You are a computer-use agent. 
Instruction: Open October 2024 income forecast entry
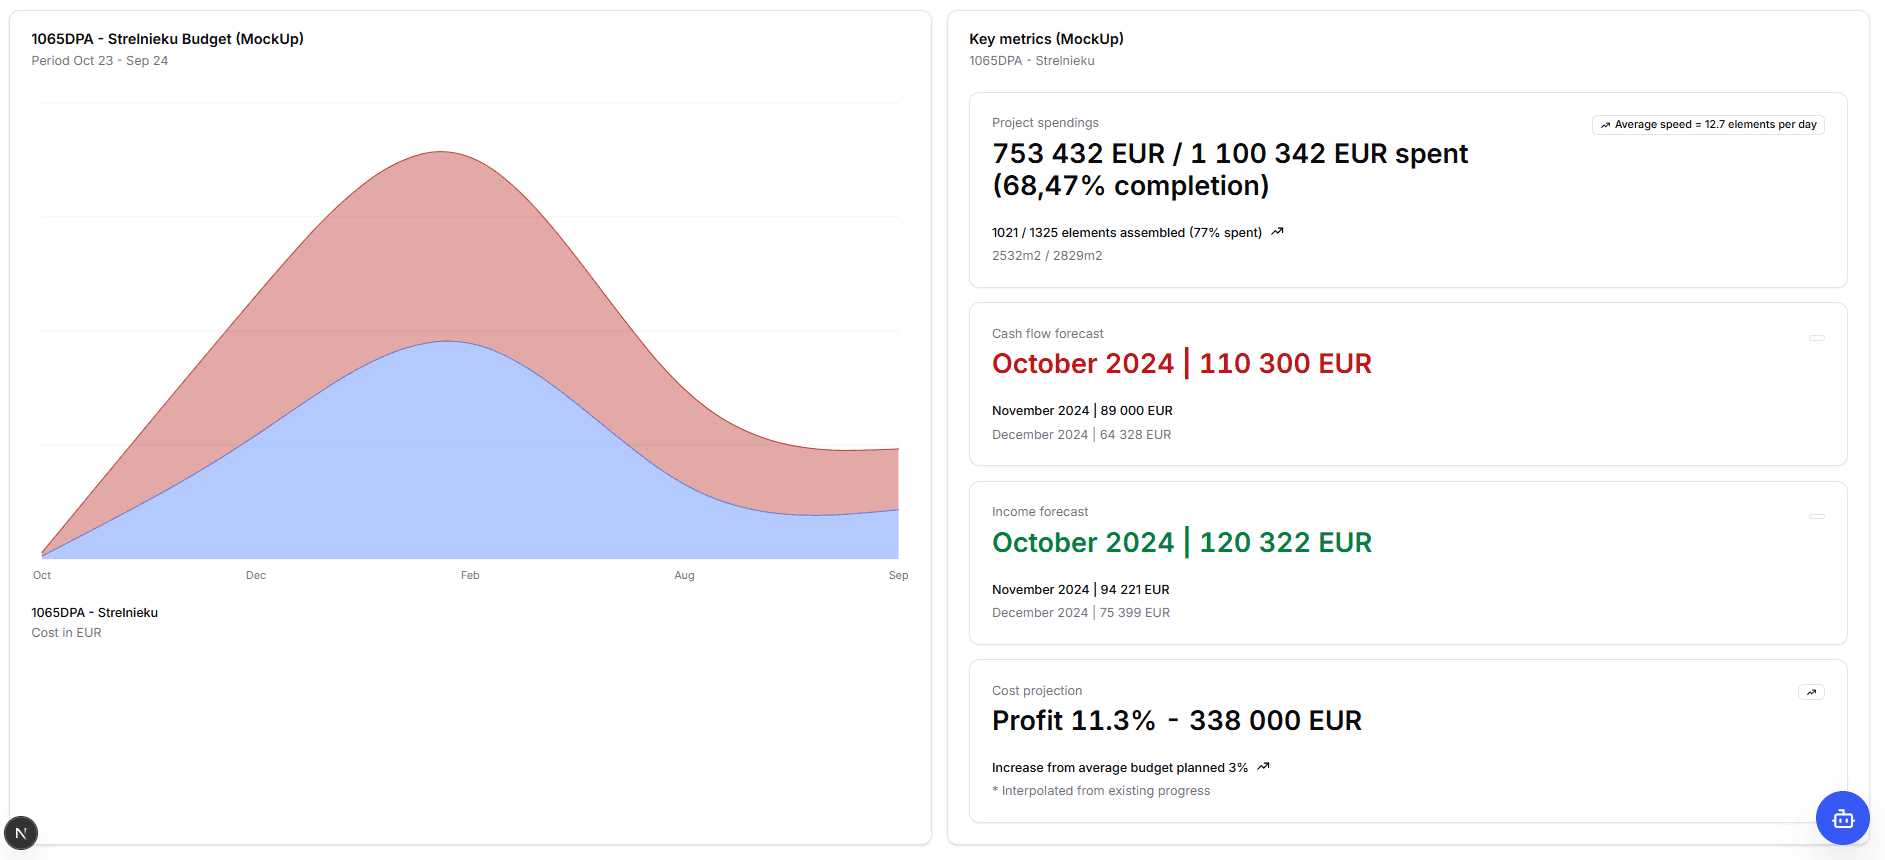coord(1181,542)
